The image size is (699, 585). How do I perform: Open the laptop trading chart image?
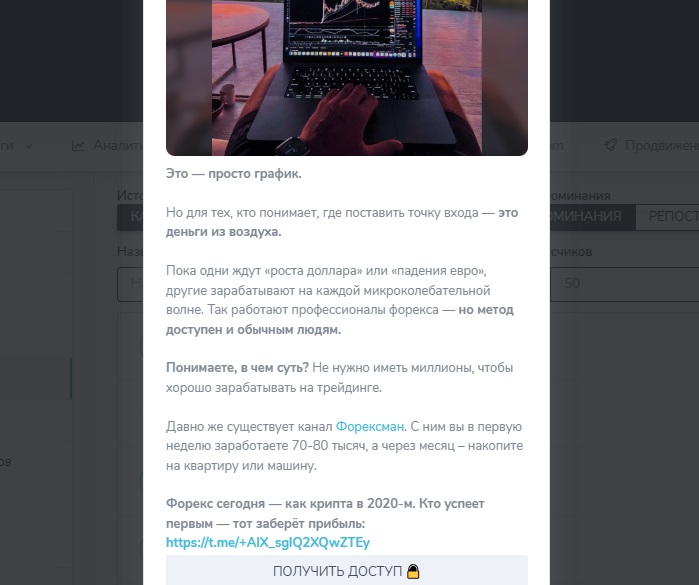(346, 78)
